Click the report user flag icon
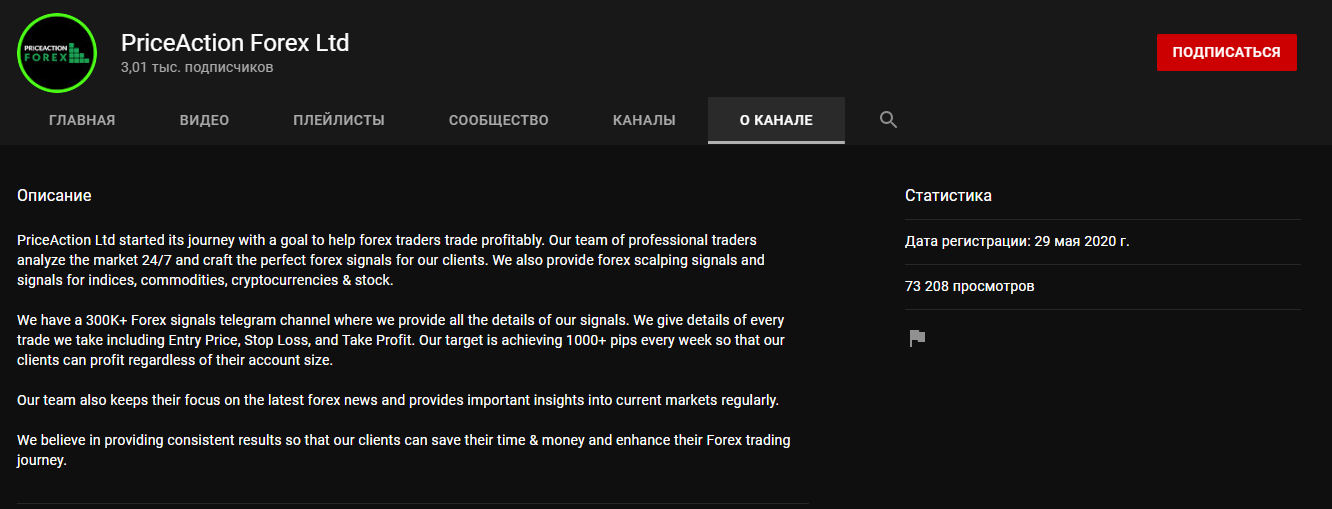The width and height of the screenshot is (1332, 509). click(916, 338)
